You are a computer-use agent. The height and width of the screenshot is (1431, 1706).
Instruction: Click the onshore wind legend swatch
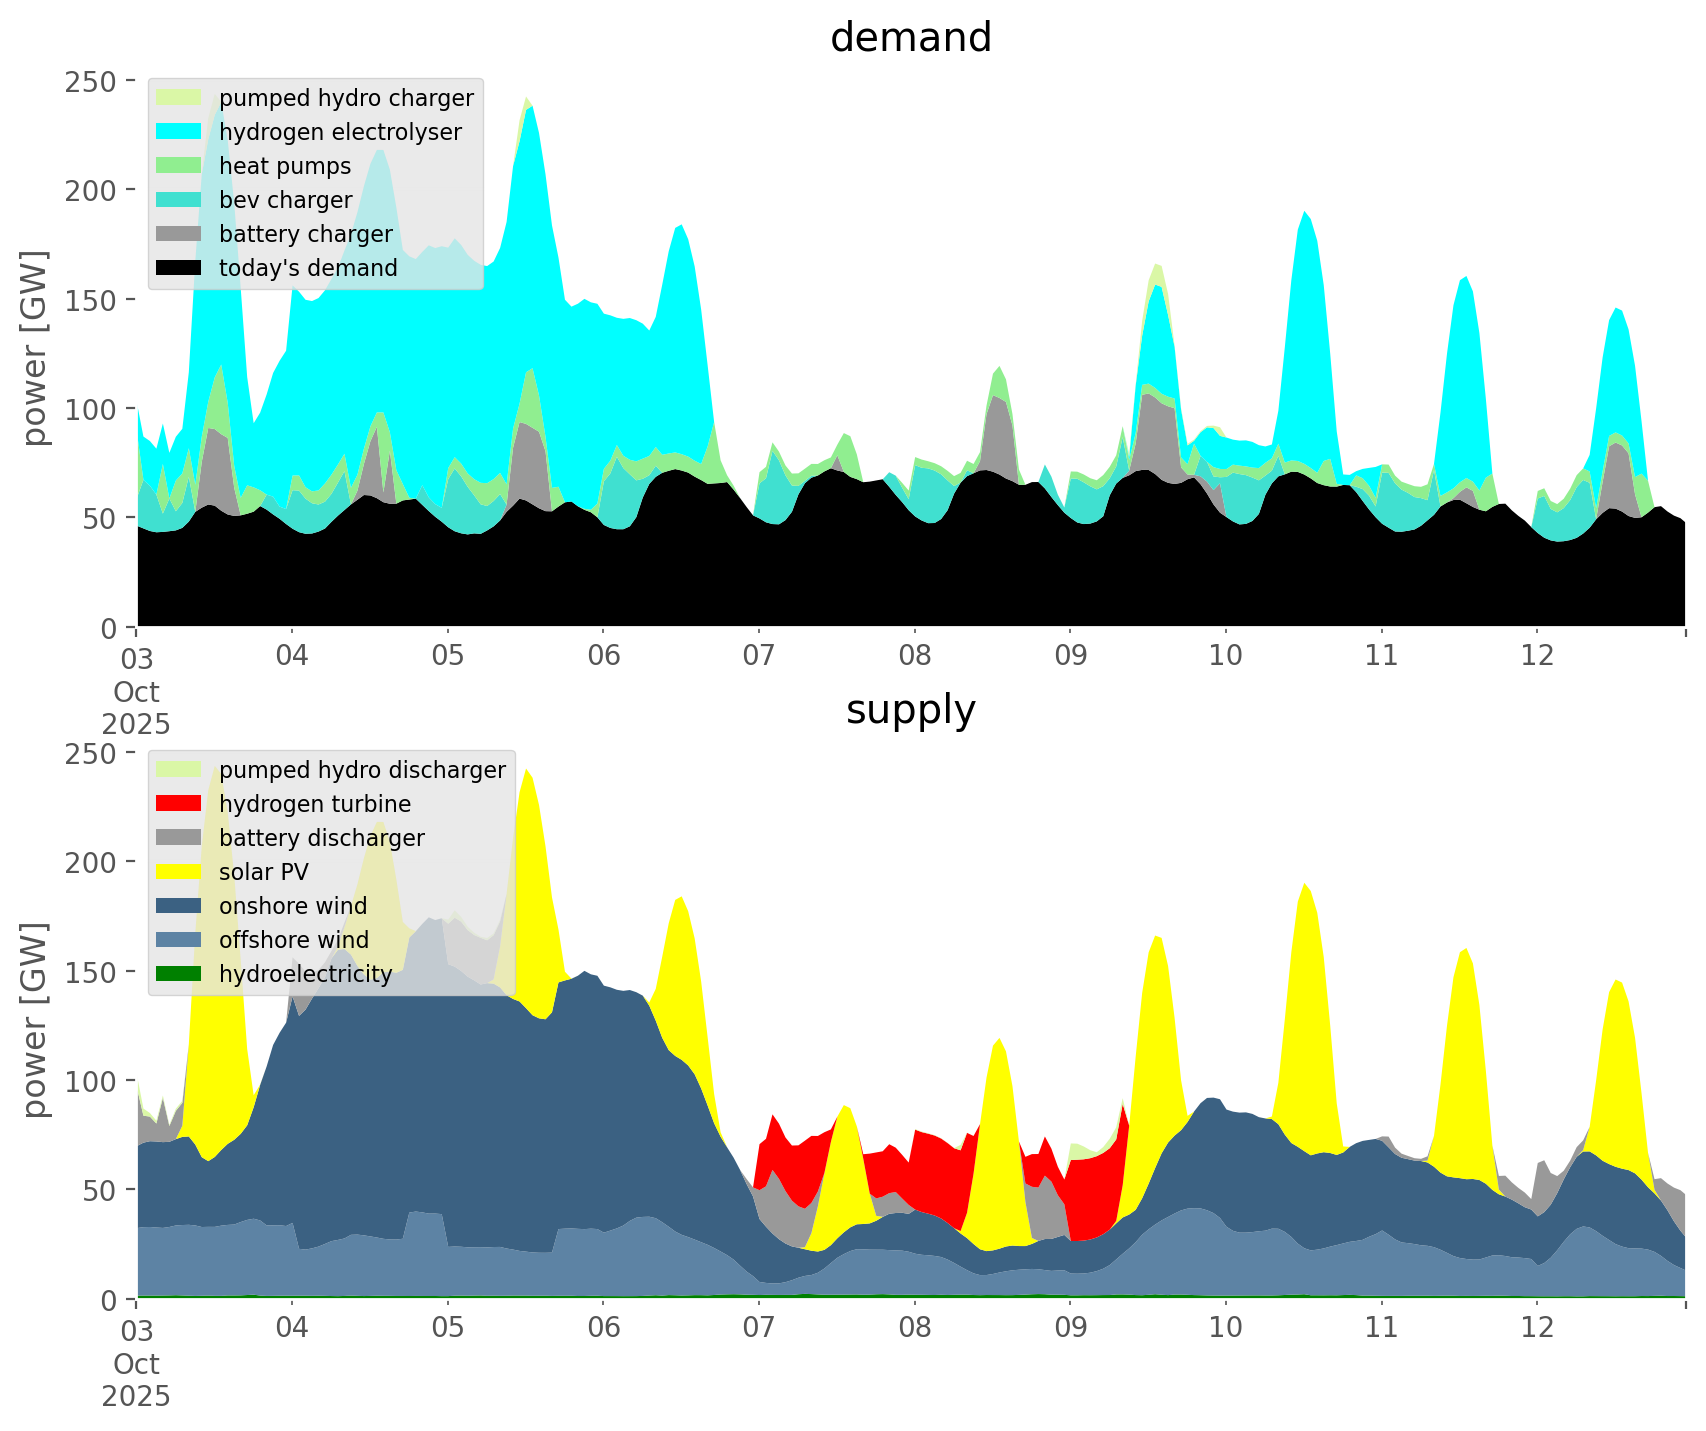(179, 906)
